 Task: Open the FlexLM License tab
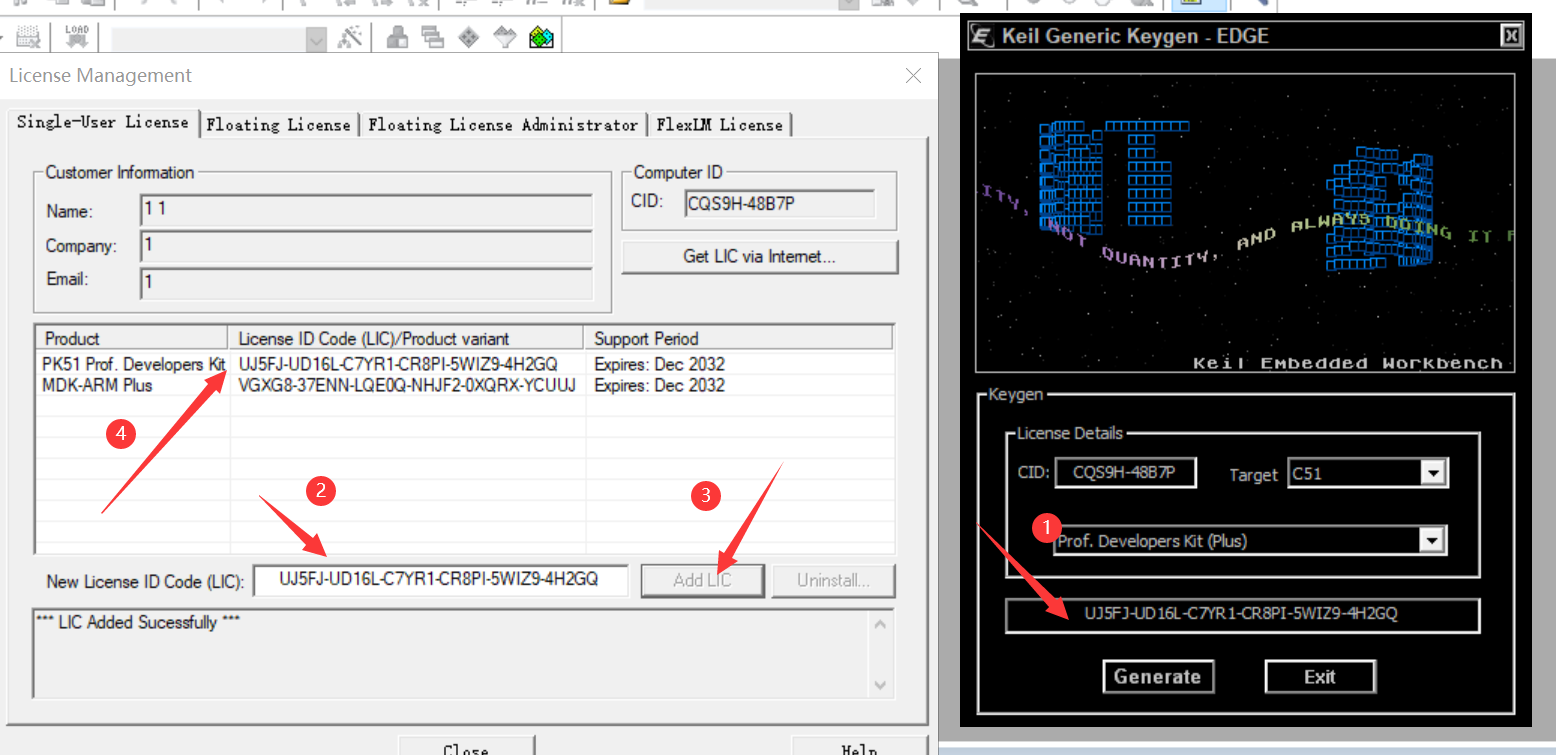[x=720, y=125]
